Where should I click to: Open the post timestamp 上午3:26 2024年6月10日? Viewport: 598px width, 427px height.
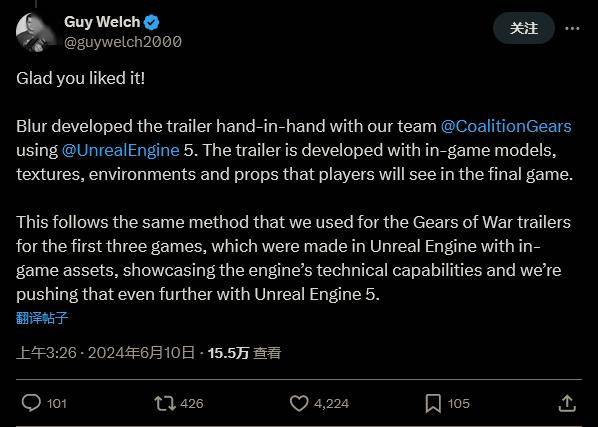[105, 353]
